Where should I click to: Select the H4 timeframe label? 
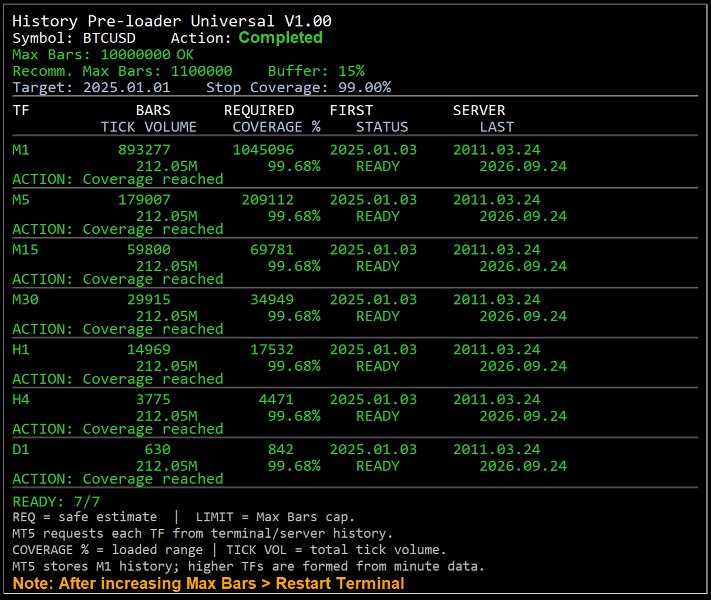pos(21,400)
